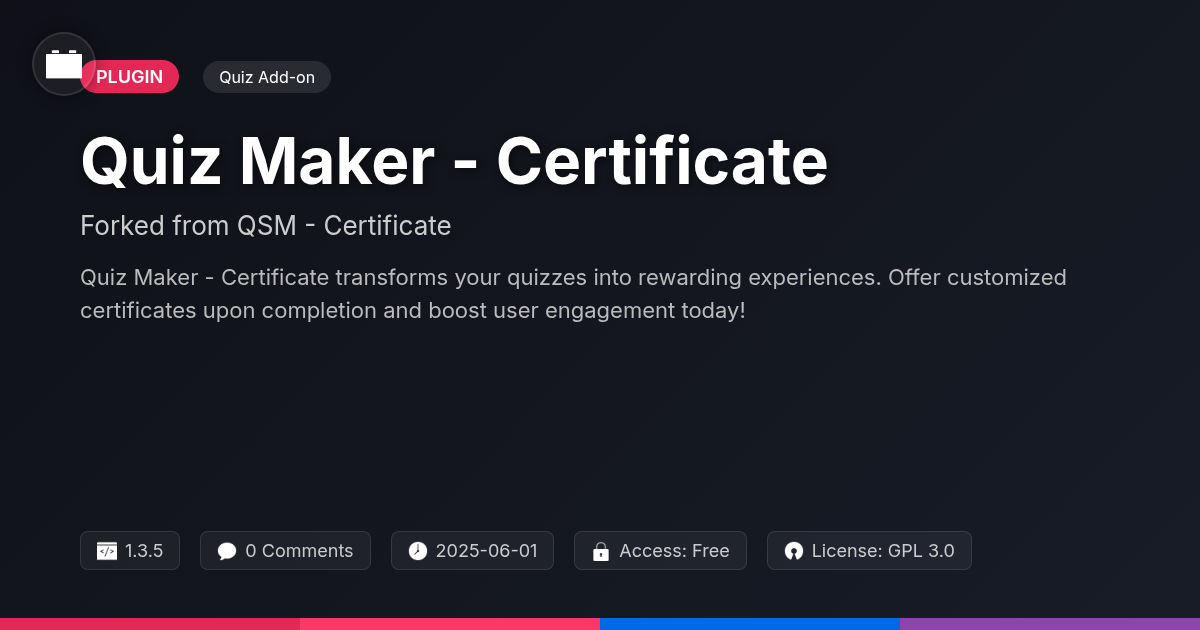Click the 'Forked from QSM - Certificate' subtitle
1200x630 pixels.
(x=266, y=226)
